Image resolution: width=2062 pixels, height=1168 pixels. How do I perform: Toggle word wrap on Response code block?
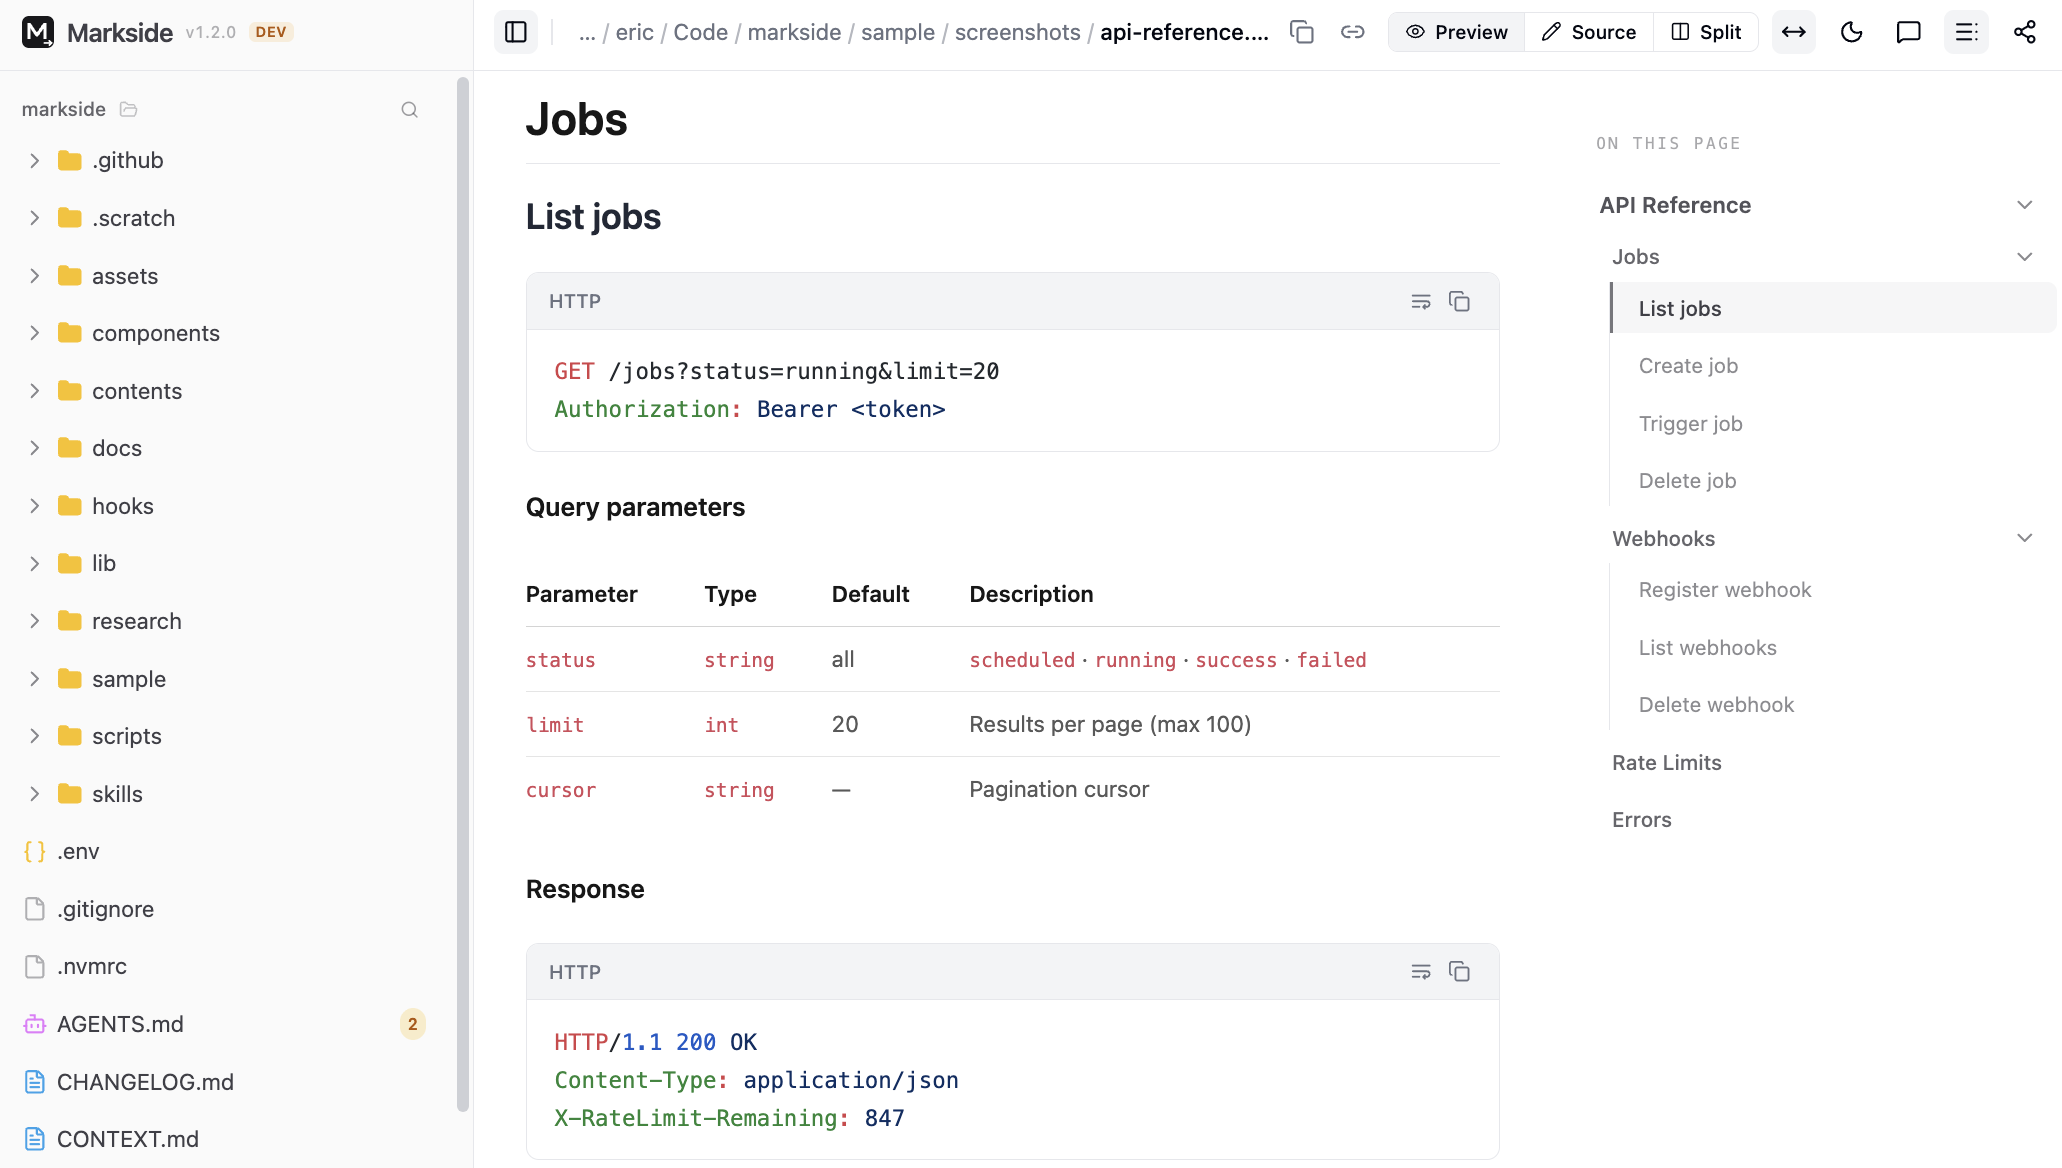1420,971
